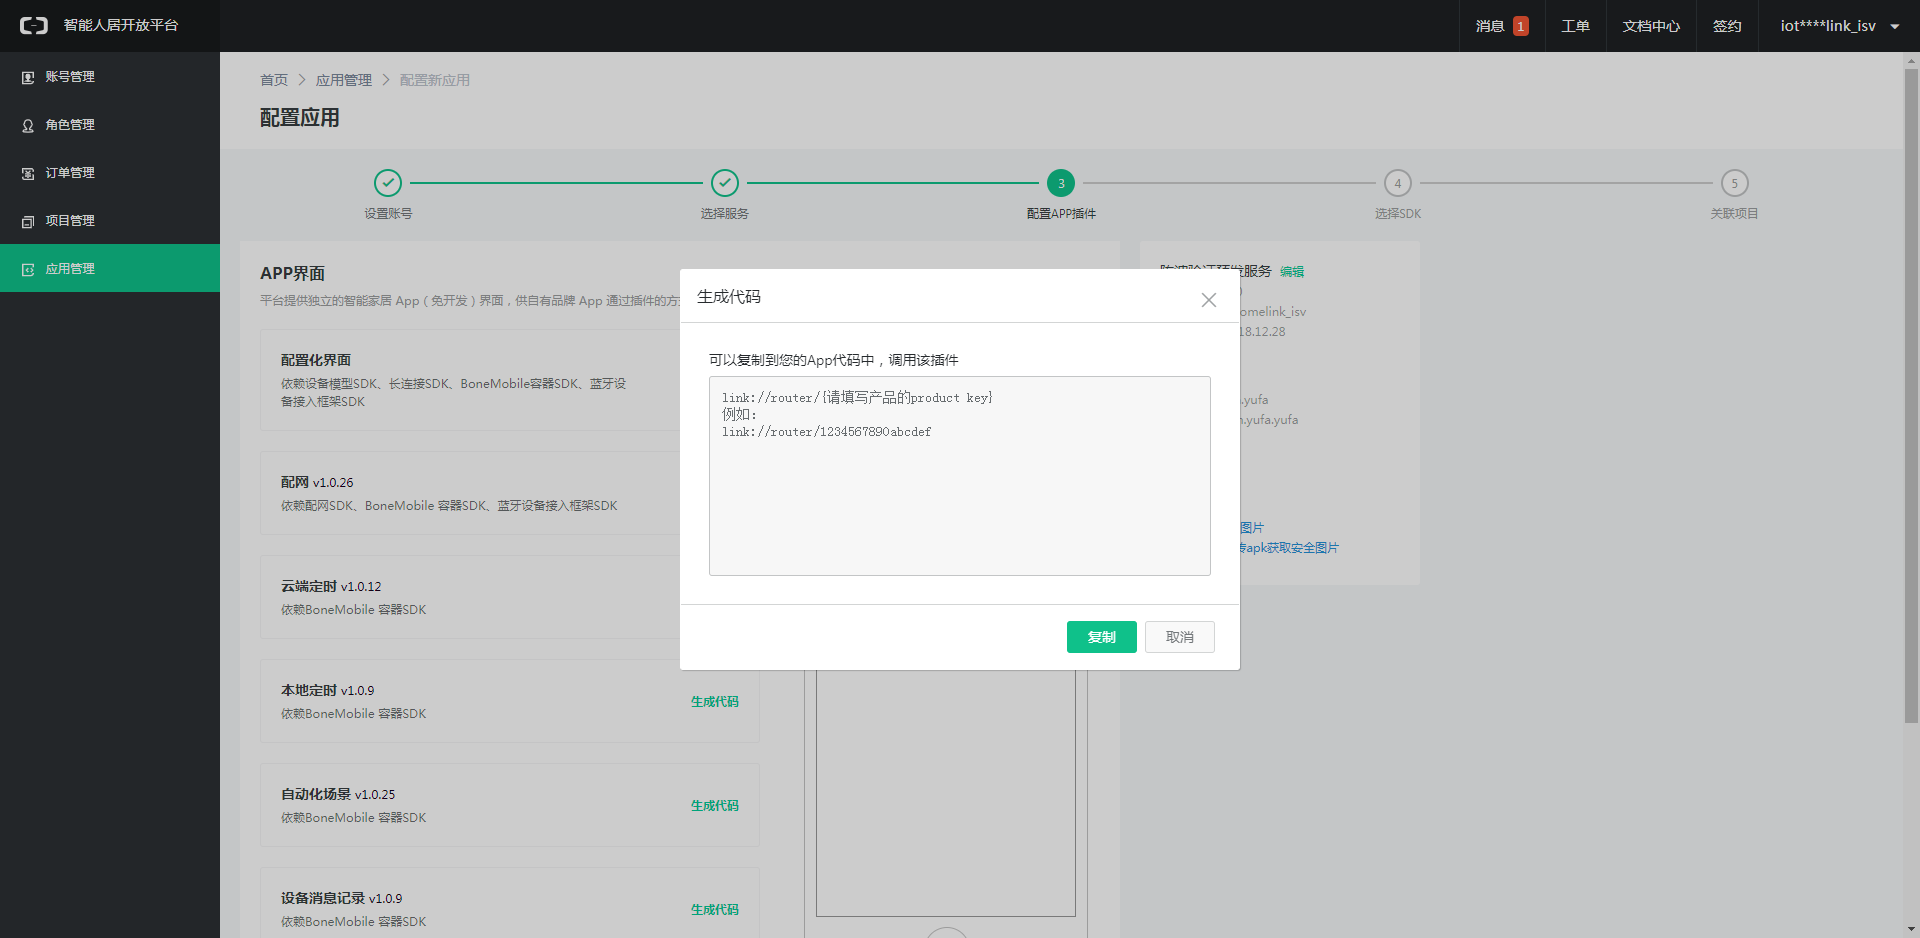Click the 角色管理 sidebar icon
This screenshot has width=1920, height=938.
tap(28, 125)
